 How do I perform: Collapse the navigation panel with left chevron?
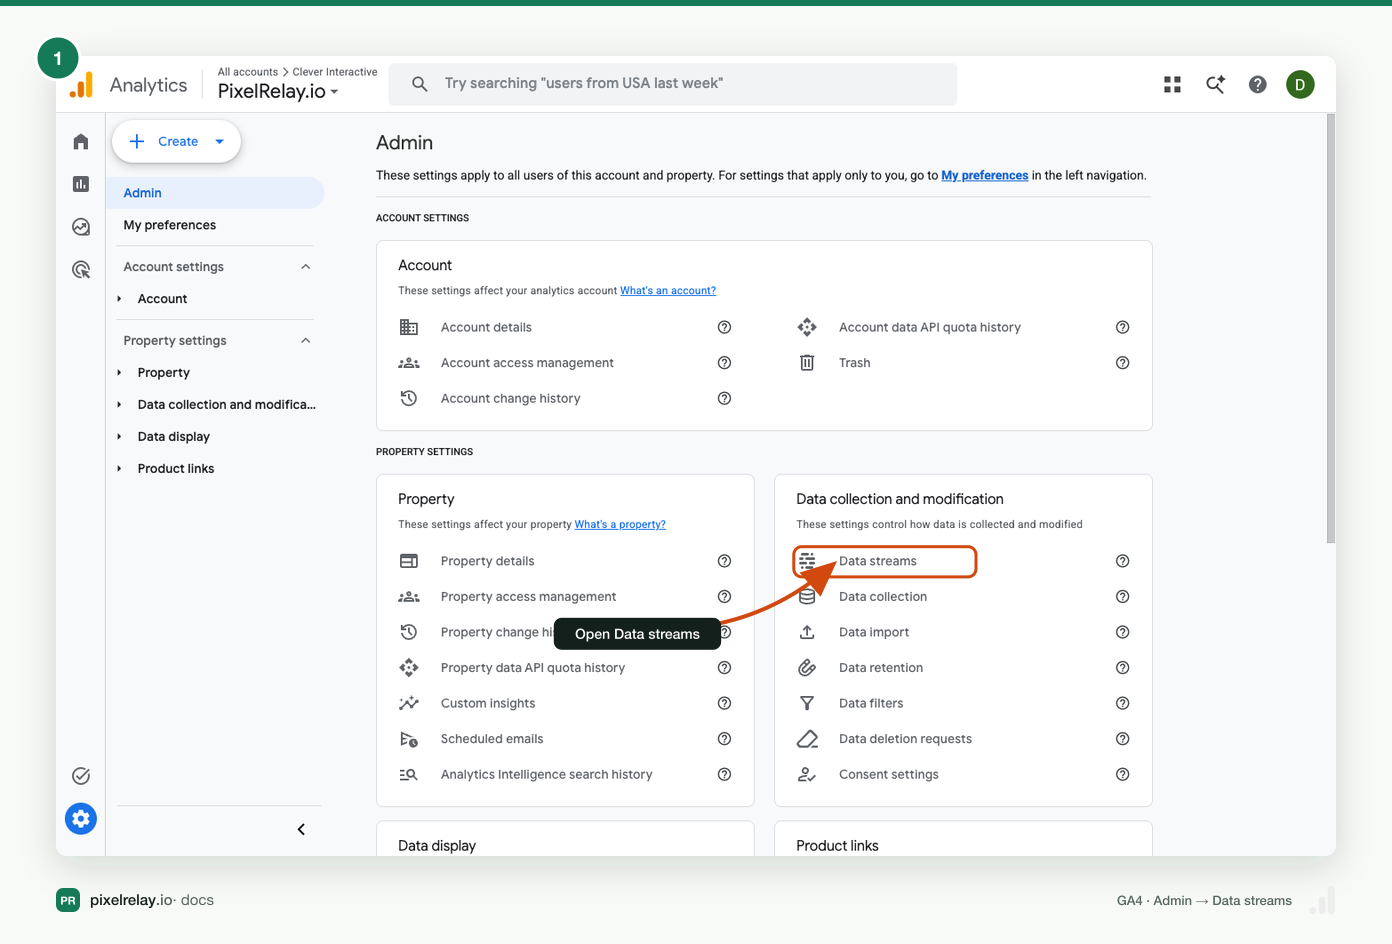[x=301, y=829]
